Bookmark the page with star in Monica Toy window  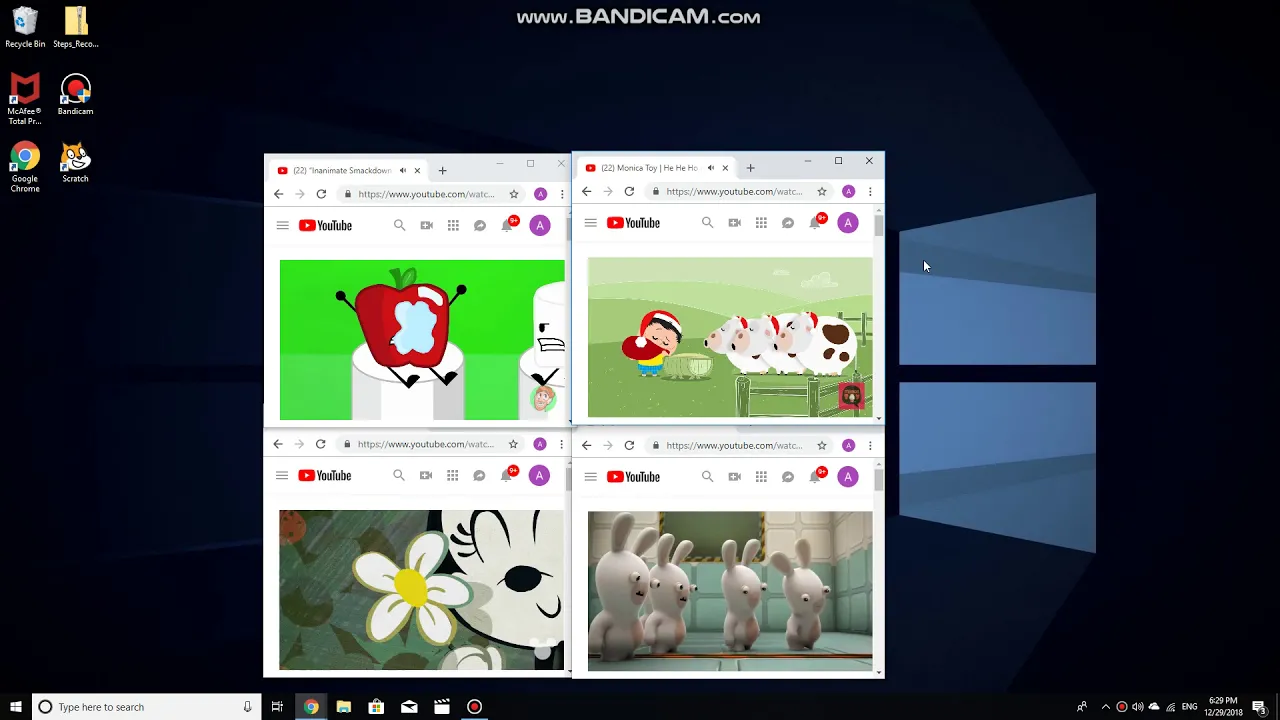coord(822,191)
